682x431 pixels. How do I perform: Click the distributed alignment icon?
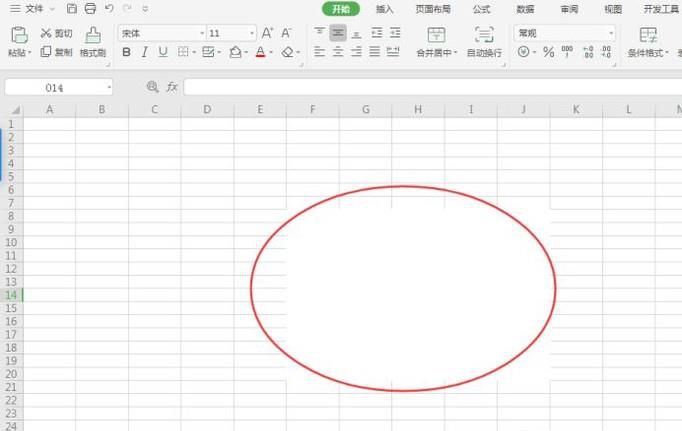393,52
